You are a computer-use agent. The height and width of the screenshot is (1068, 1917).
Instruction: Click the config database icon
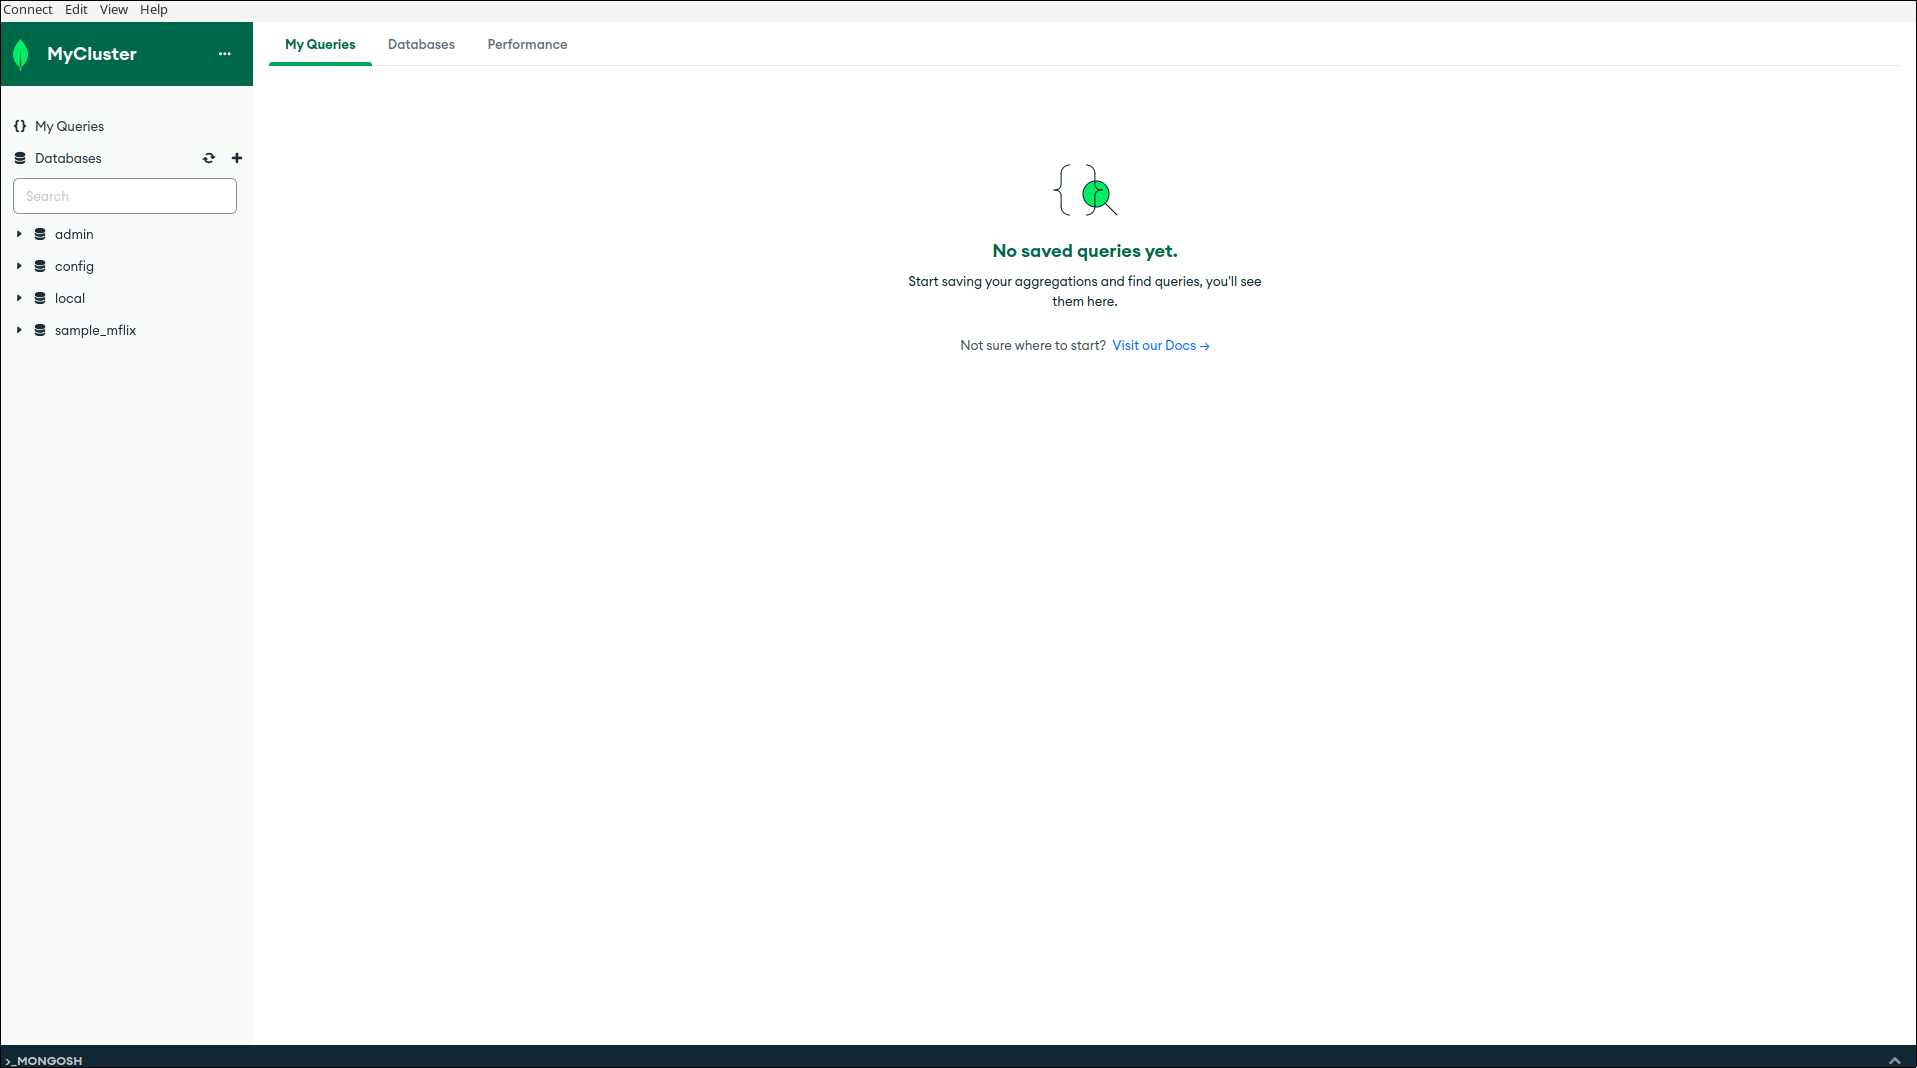point(40,266)
